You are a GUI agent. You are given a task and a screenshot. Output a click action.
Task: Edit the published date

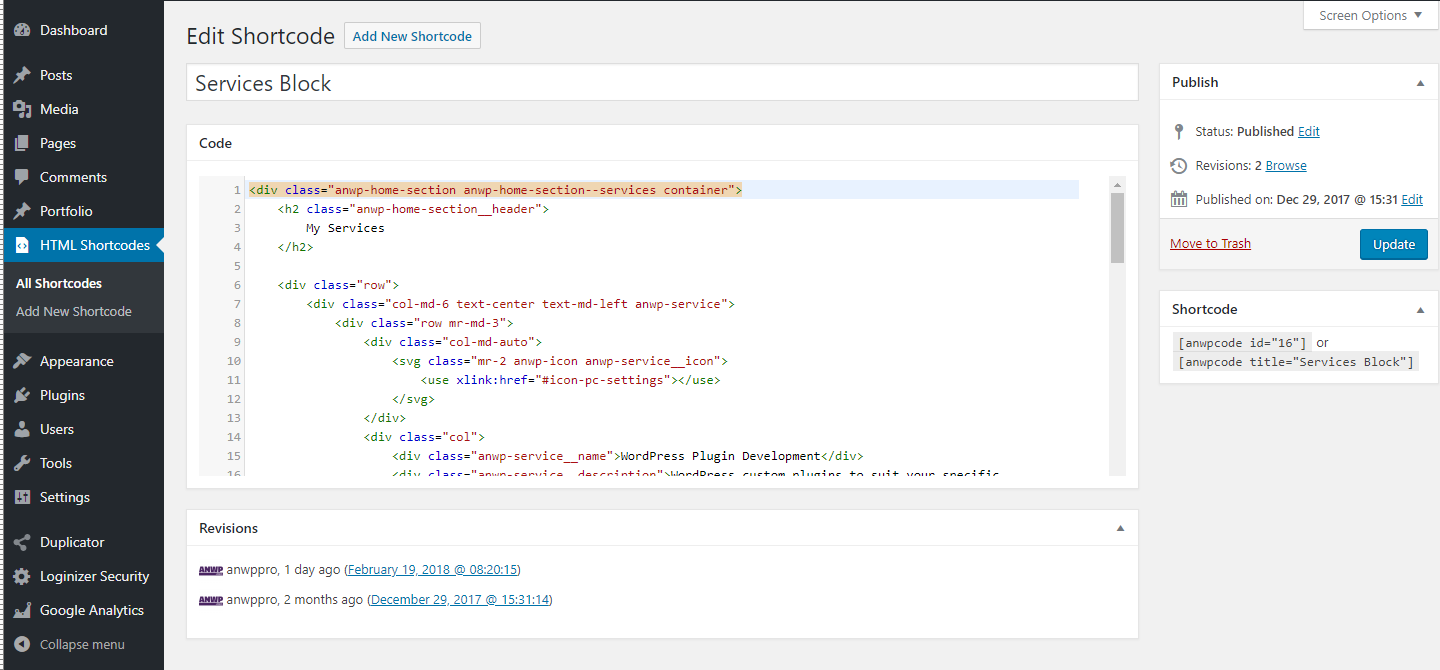click(1412, 199)
